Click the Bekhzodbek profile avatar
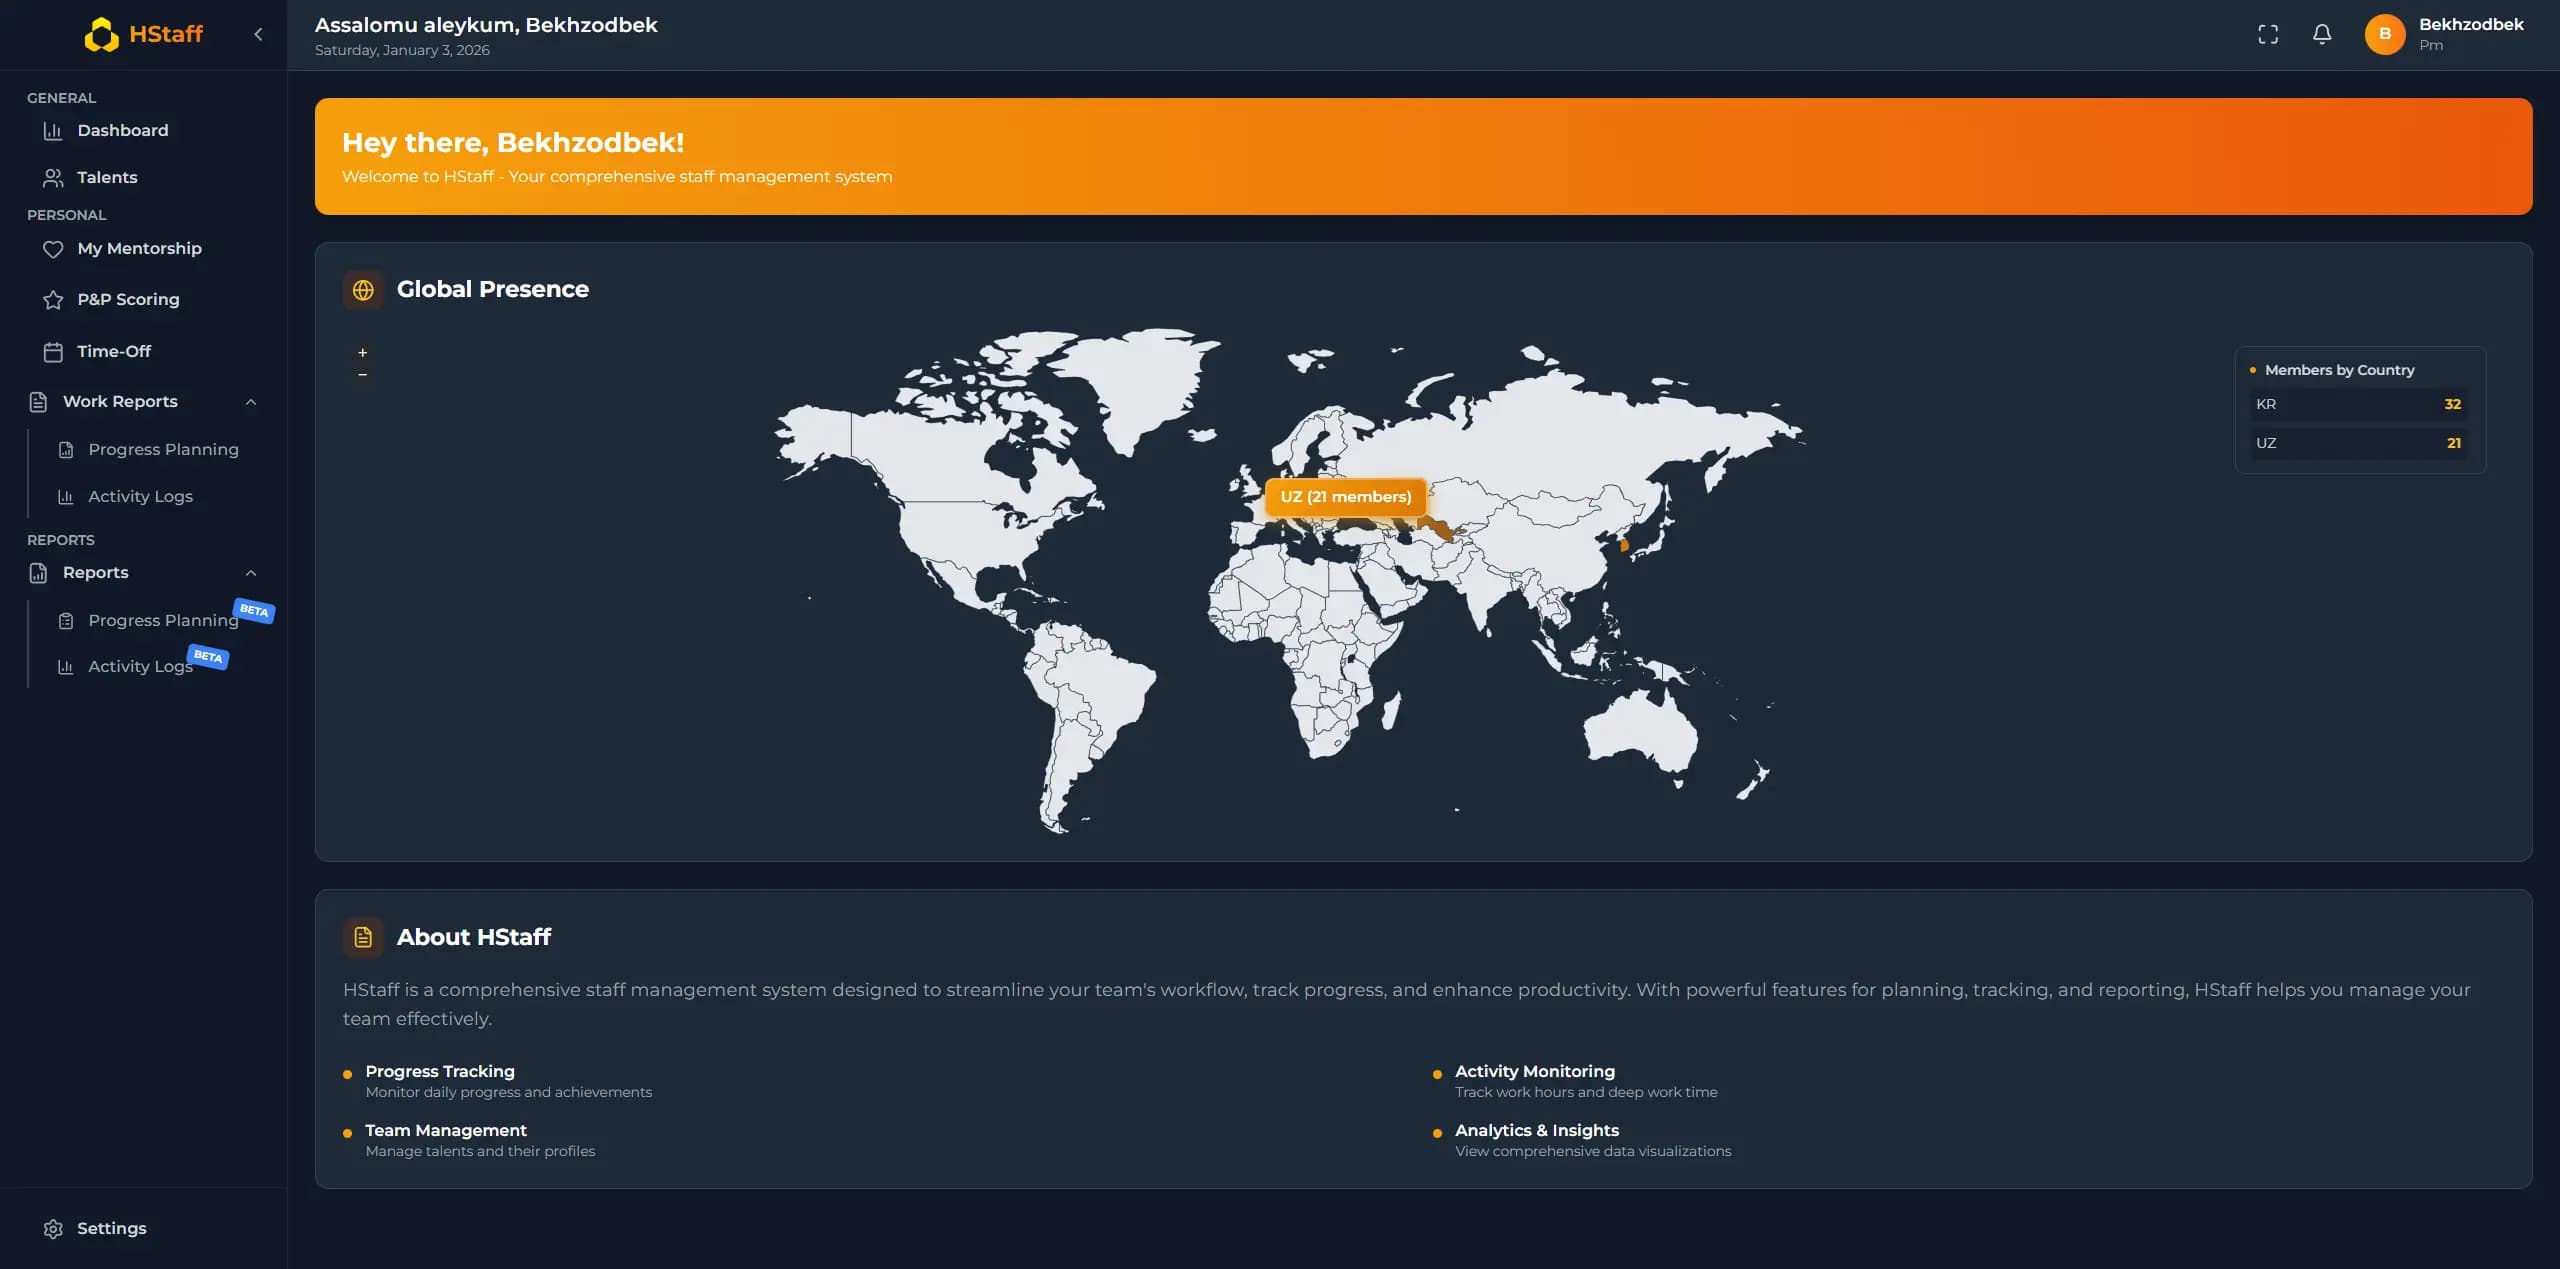Screen dimensions: 2560x1269 2384,33
